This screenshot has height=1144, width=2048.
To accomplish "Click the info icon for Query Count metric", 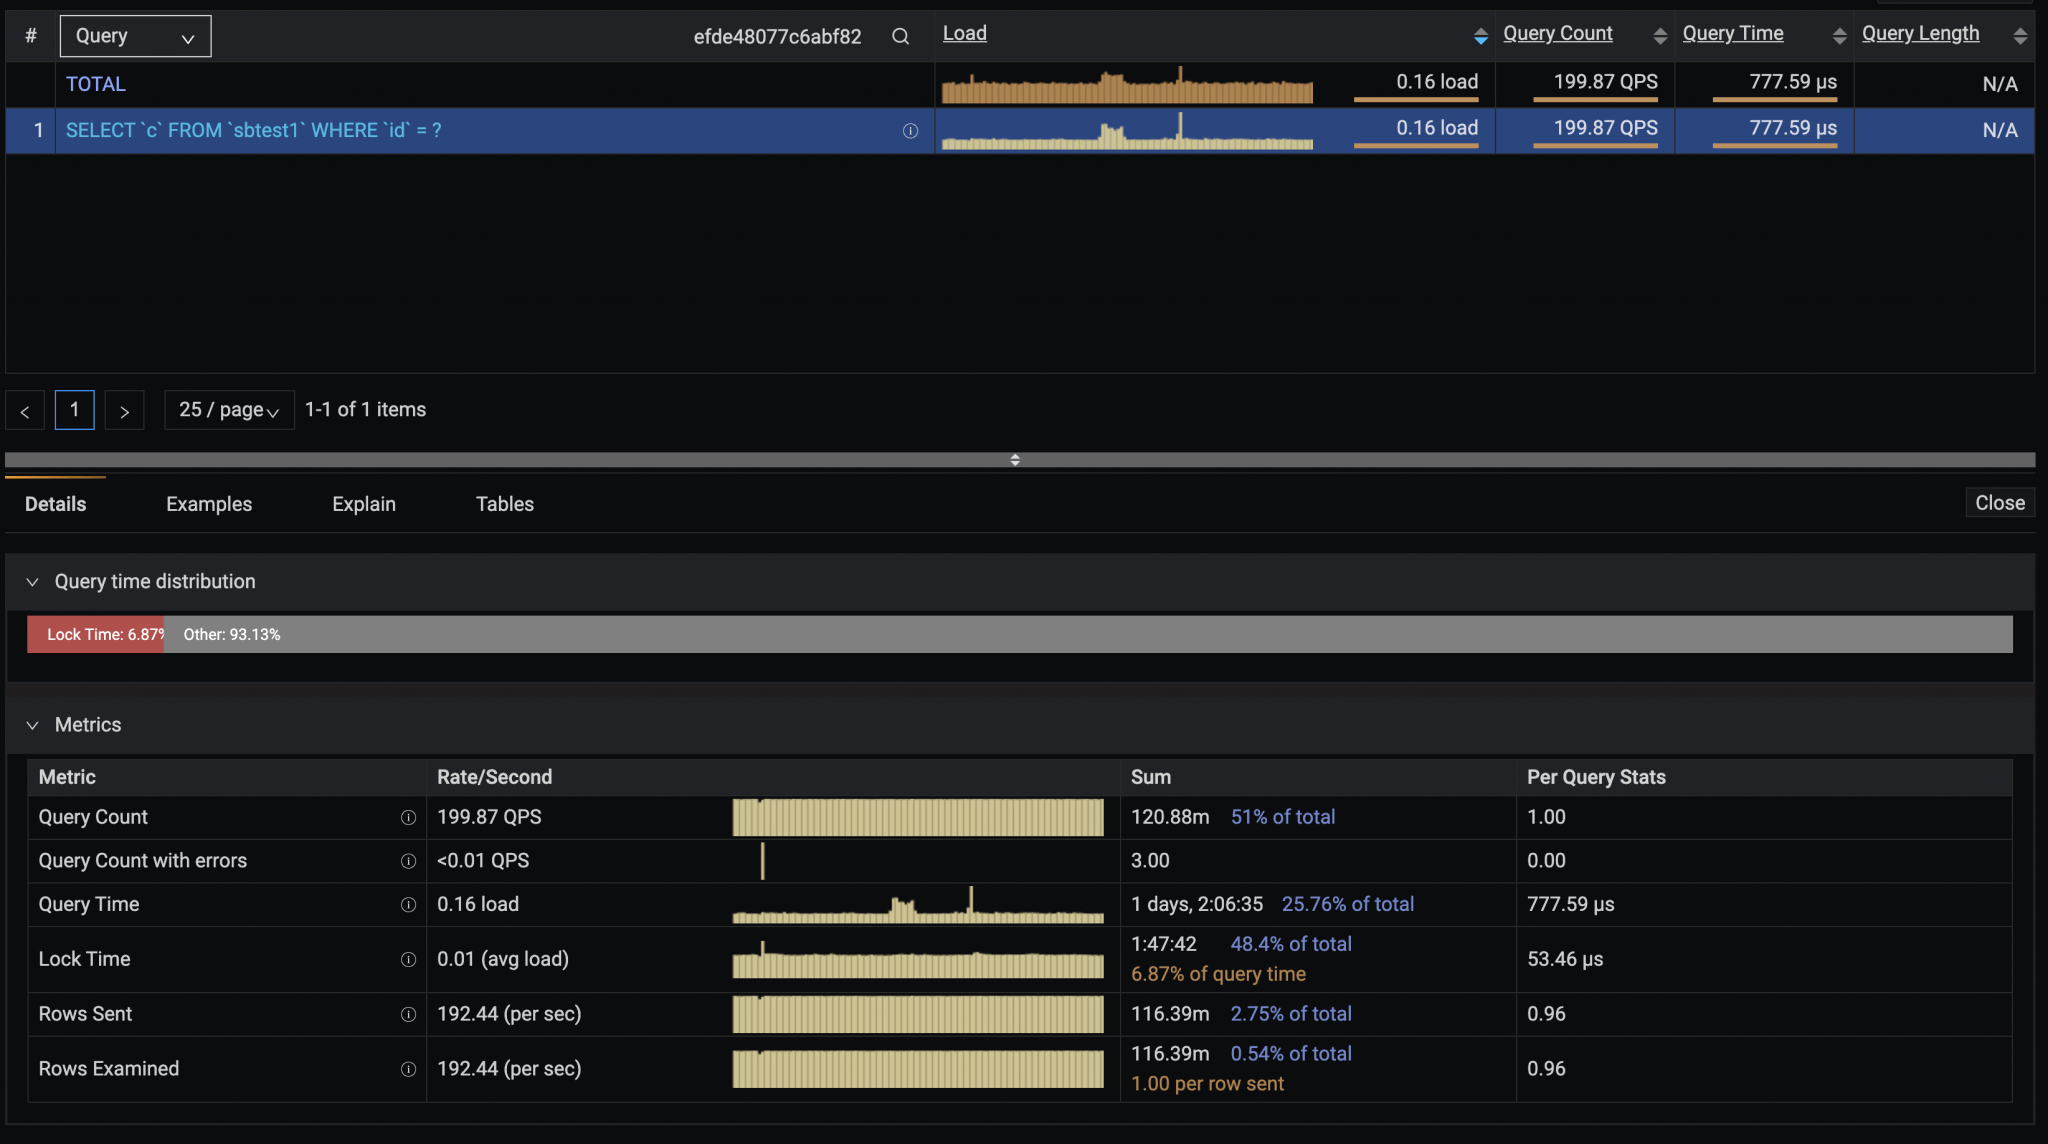I will (x=408, y=817).
